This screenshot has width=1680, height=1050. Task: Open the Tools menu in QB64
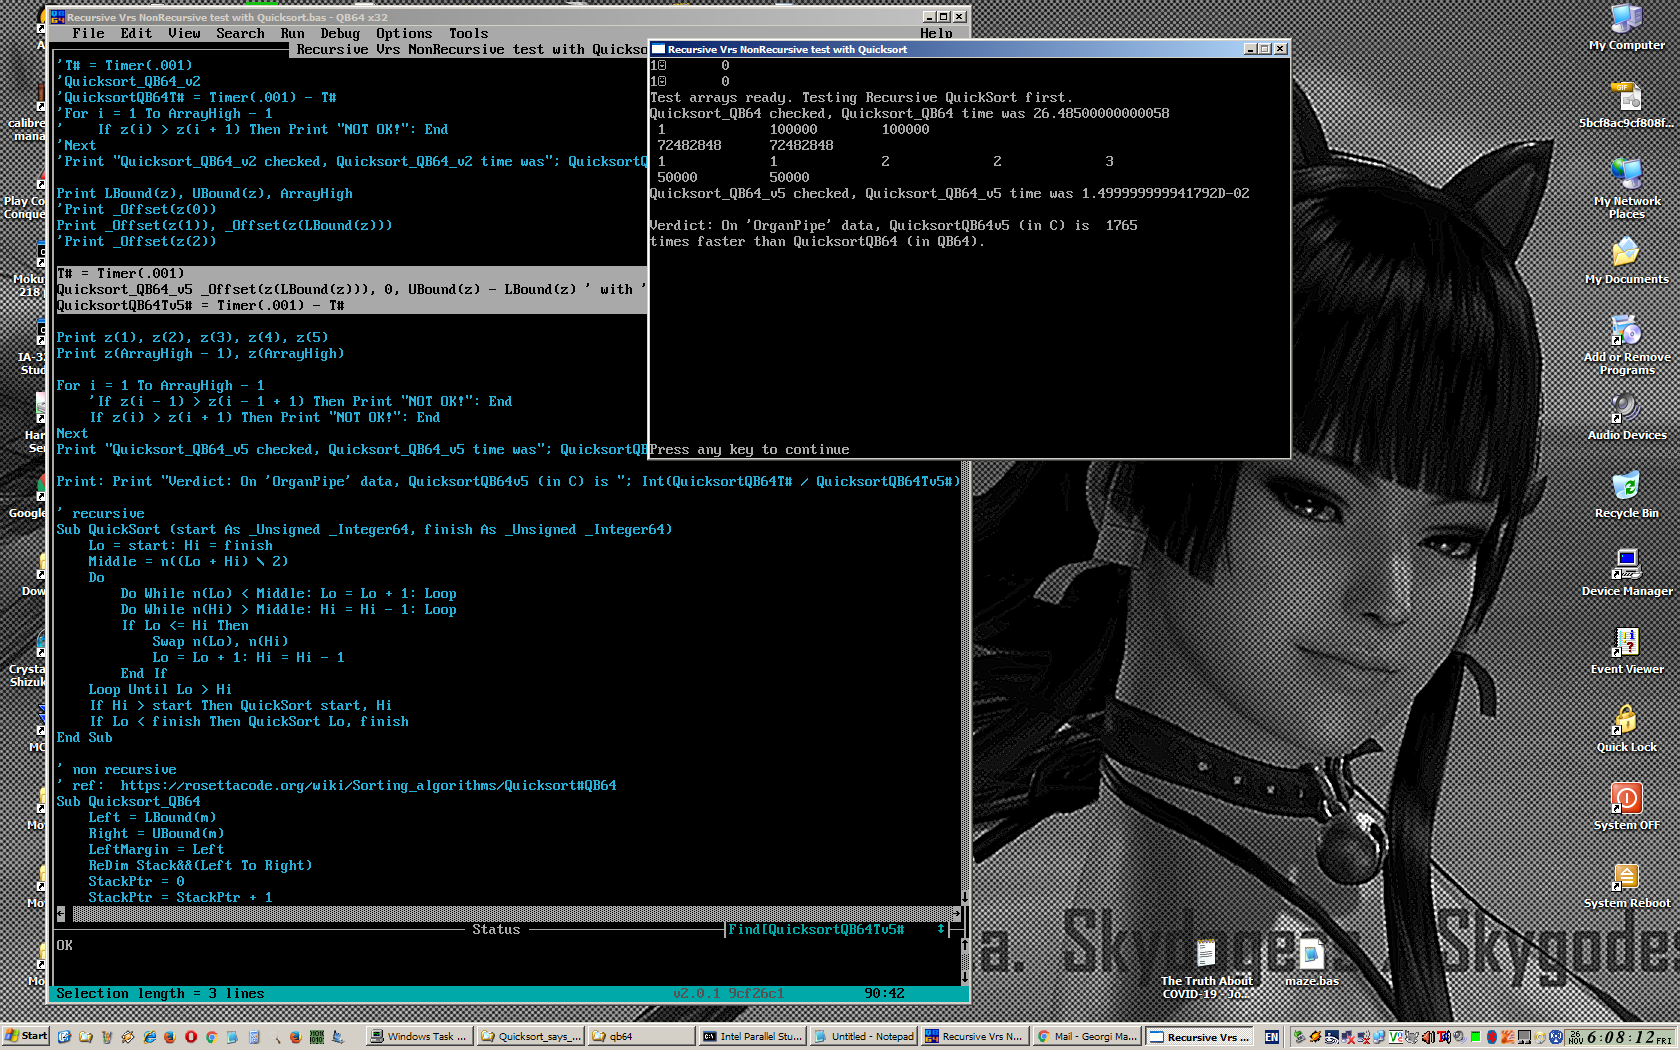click(468, 33)
